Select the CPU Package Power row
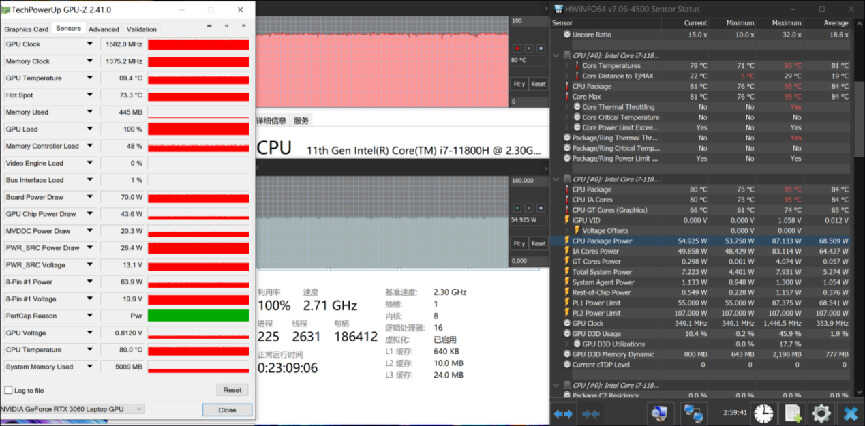The width and height of the screenshot is (865, 426). coord(702,241)
